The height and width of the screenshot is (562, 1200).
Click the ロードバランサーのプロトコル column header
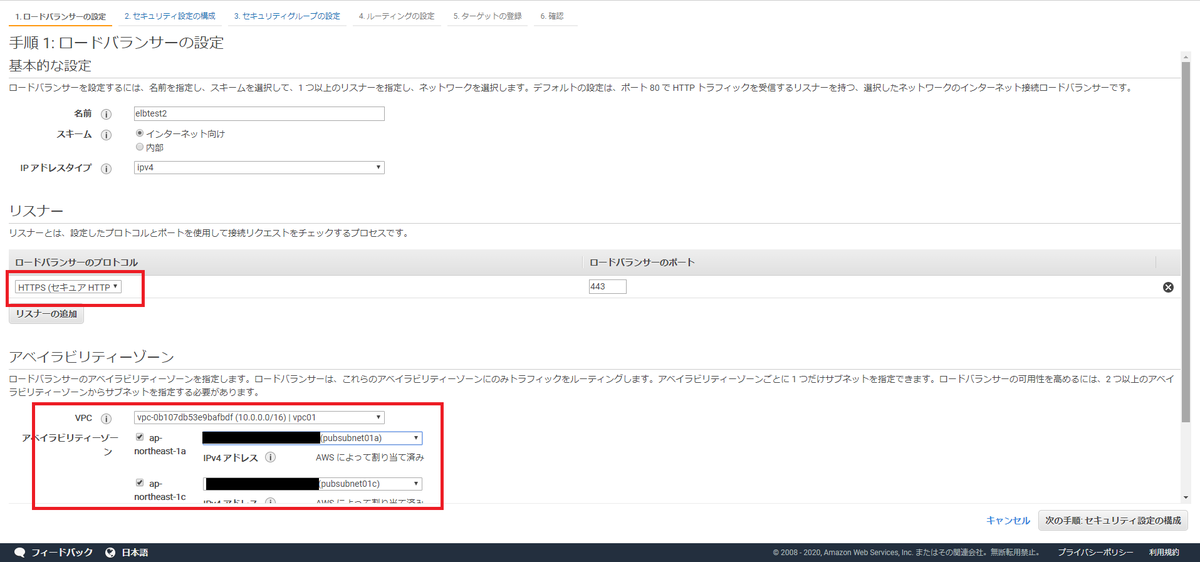pyautogui.click(x=75, y=262)
